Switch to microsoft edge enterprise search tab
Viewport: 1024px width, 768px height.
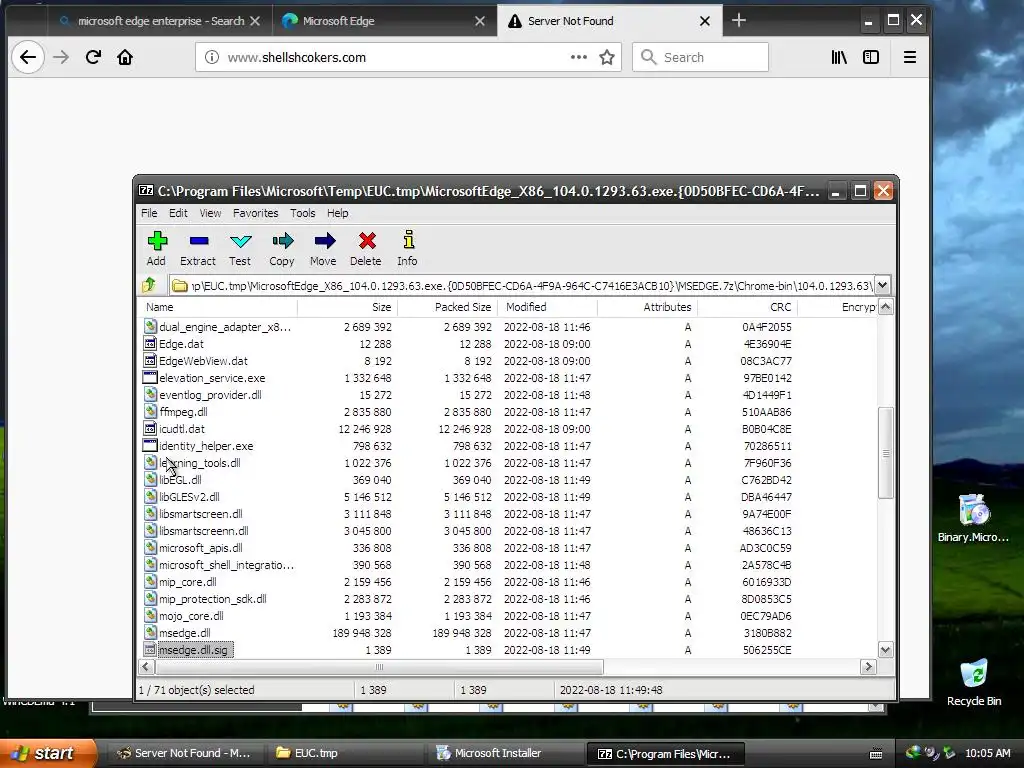coord(160,21)
